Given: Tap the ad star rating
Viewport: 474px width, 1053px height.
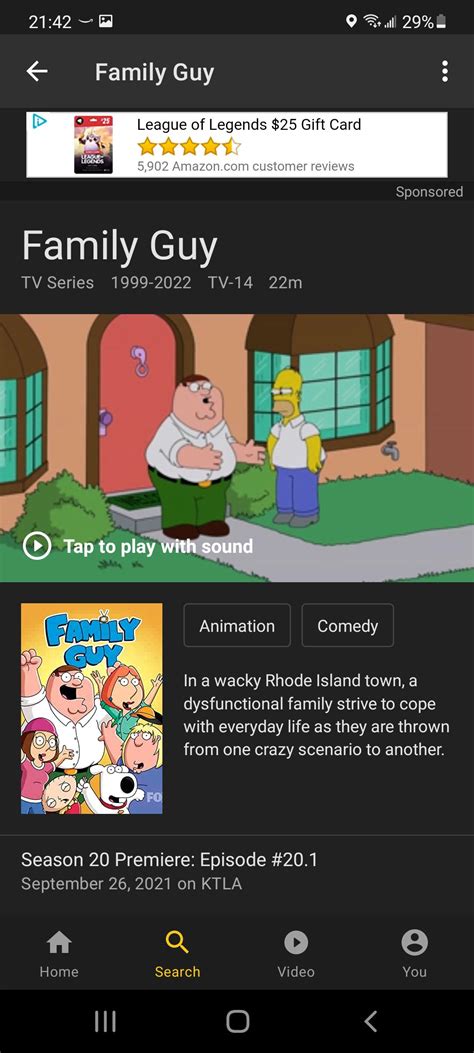Looking at the screenshot, I should (189, 146).
